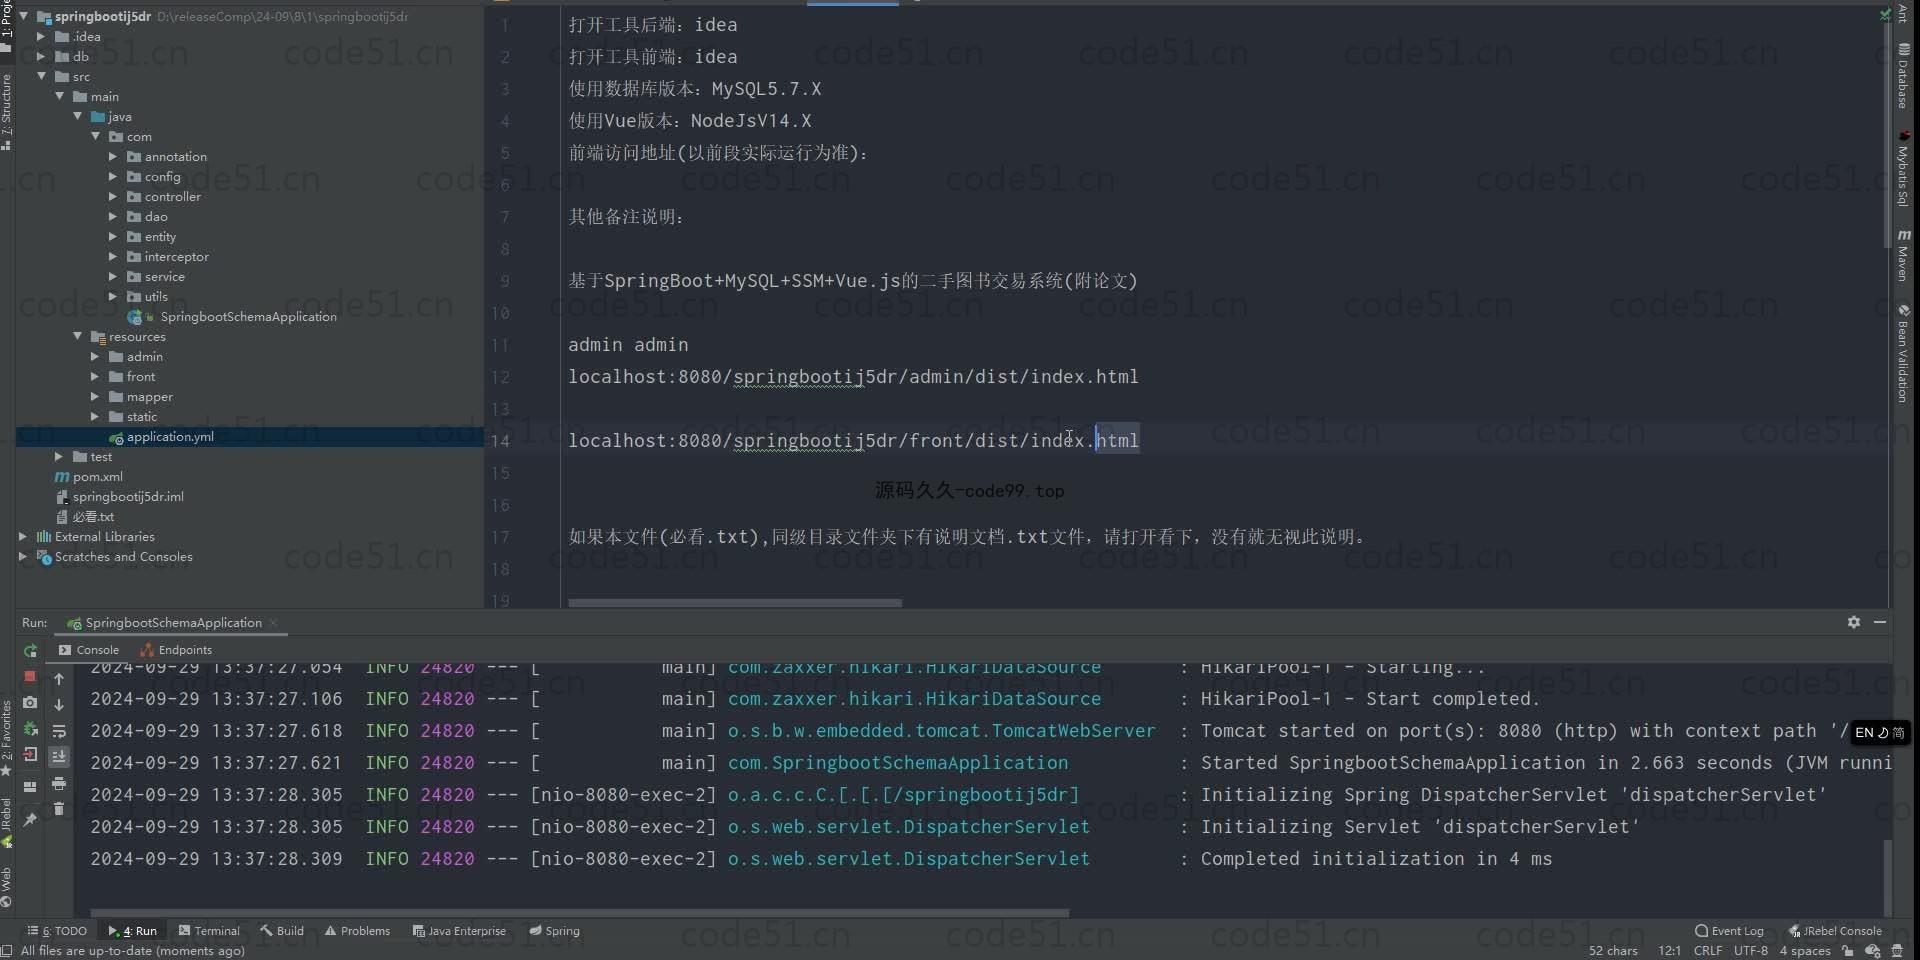Image resolution: width=1920 pixels, height=960 pixels.
Task: Open the Maven side panel
Action: coord(1904,255)
